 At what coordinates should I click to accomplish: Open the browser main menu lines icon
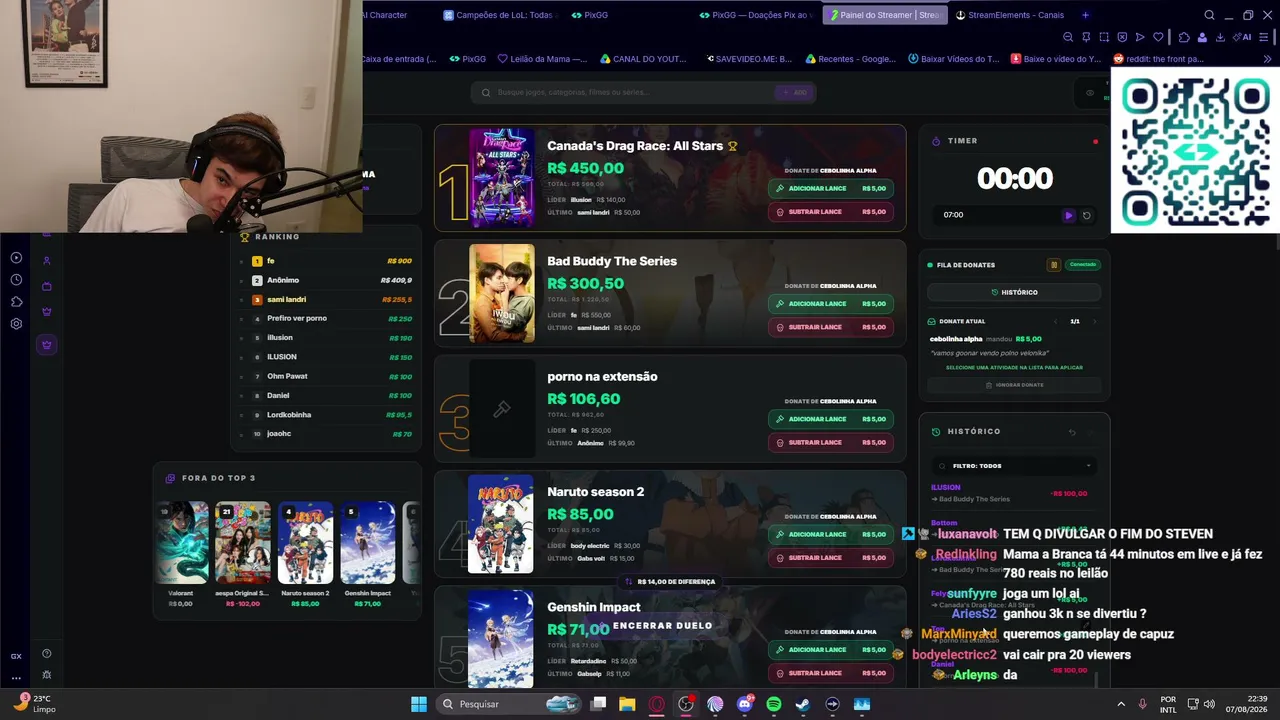1264,37
